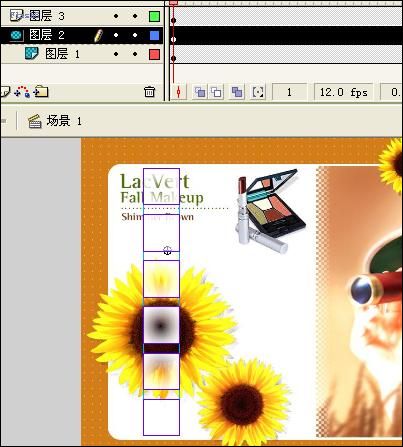Screen dimensions: 403x447
Task: Click the mask layer icon of 图层 2
Action: [x=16, y=35]
